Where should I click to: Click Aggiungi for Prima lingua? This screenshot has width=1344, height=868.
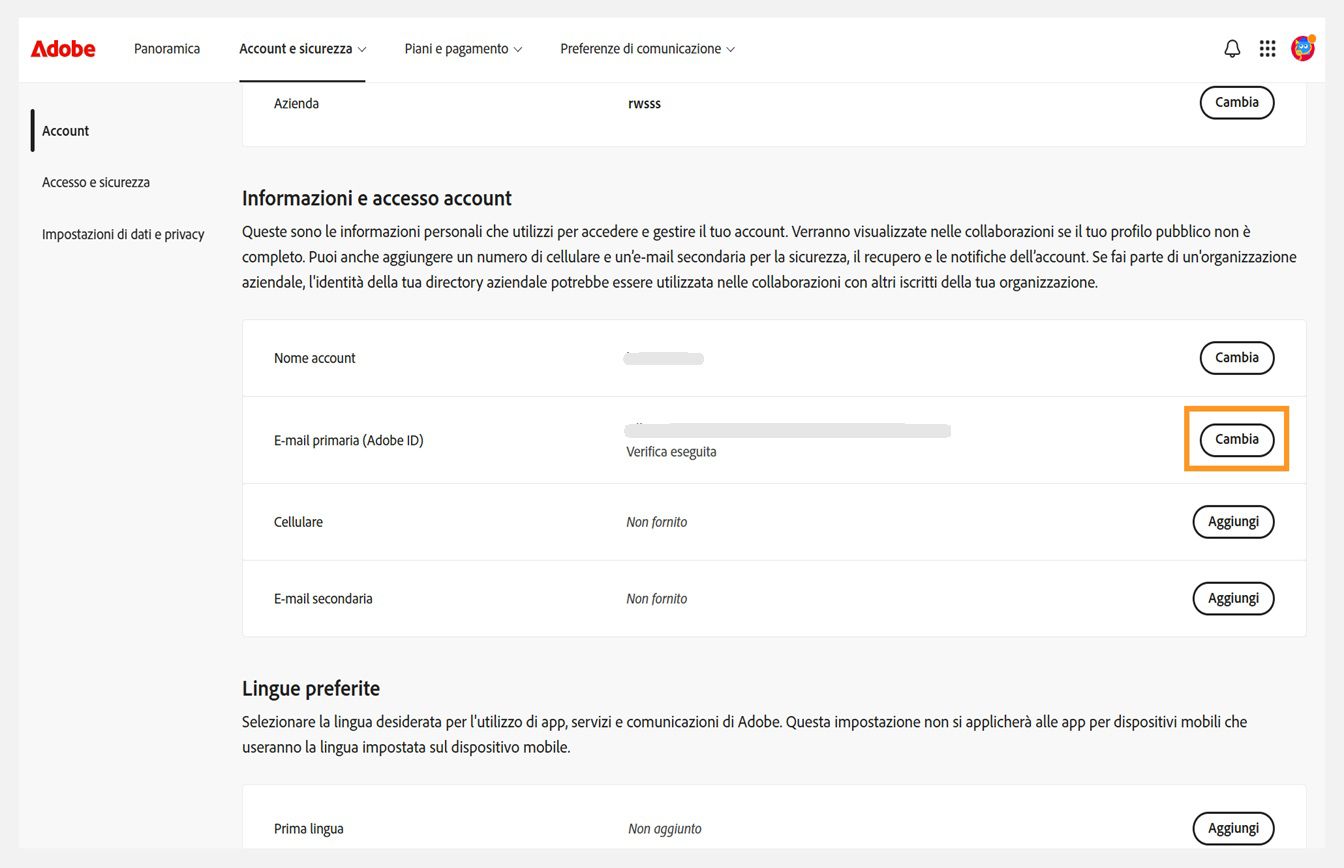coord(1233,828)
